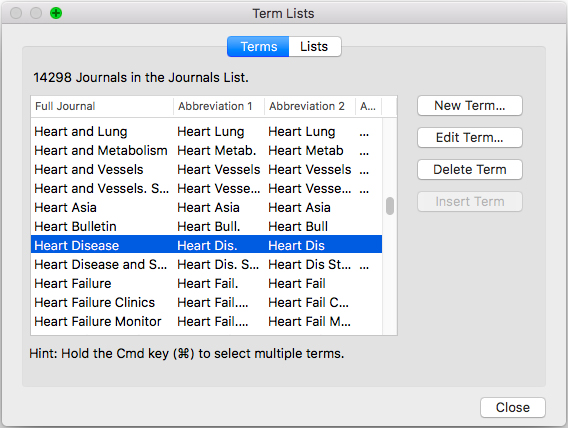Select the Heart and Lung journal row
The height and width of the screenshot is (428, 568).
coord(206,132)
